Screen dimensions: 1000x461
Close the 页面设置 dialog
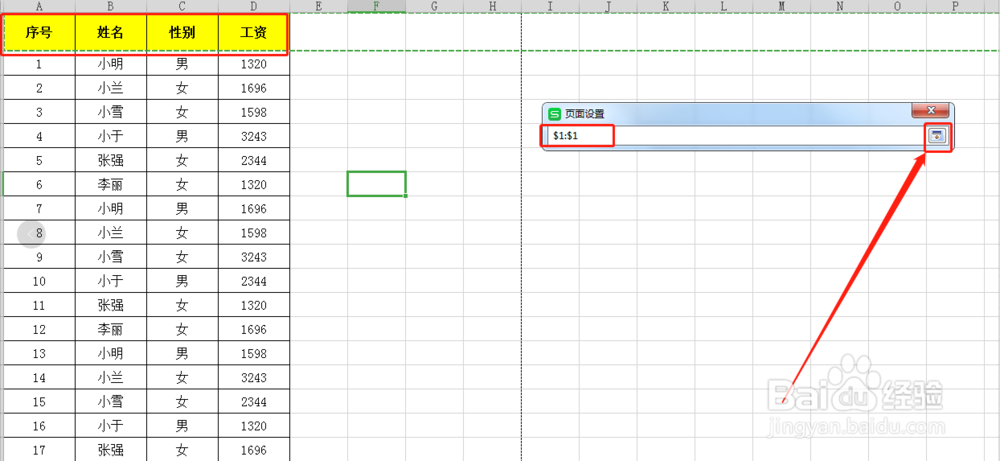point(930,110)
